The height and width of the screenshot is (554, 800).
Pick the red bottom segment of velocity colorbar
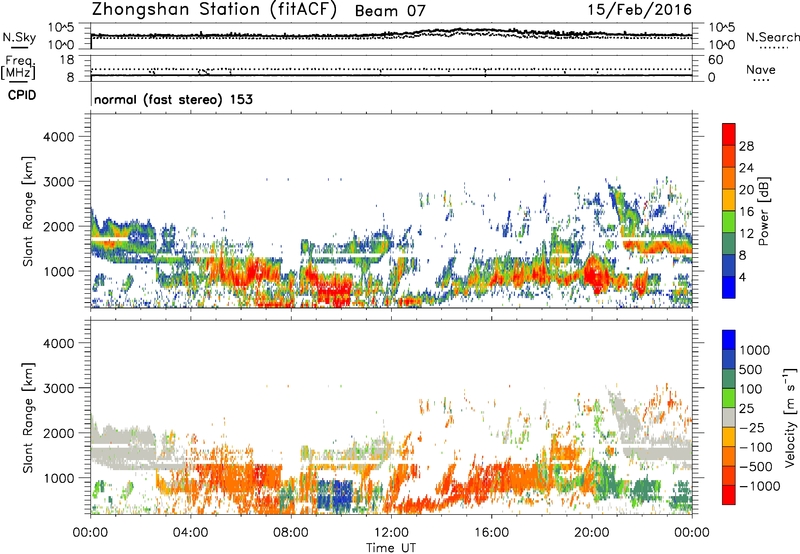click(729, 495)
